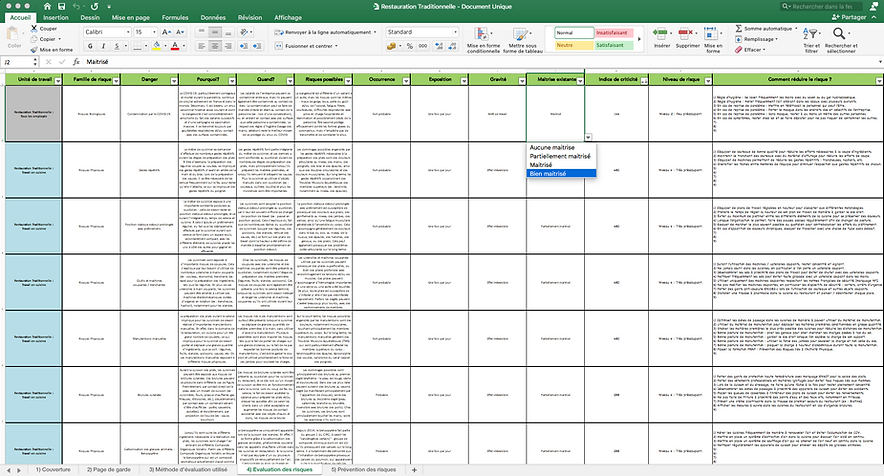Click the yellow fill color bucket
The height and width of the screenshot is (476, 884).
(157, 46)
